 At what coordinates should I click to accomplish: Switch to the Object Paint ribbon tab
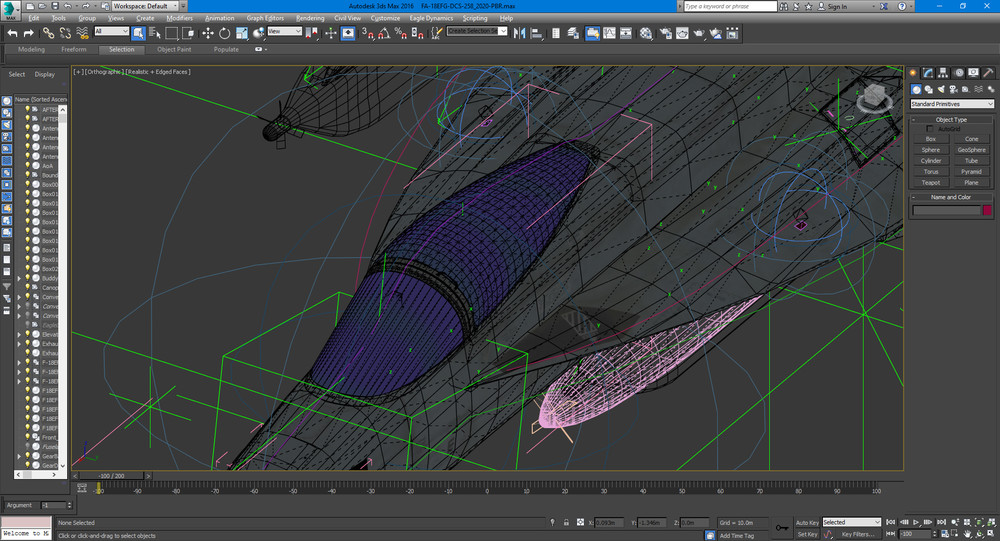coord(173,49)
